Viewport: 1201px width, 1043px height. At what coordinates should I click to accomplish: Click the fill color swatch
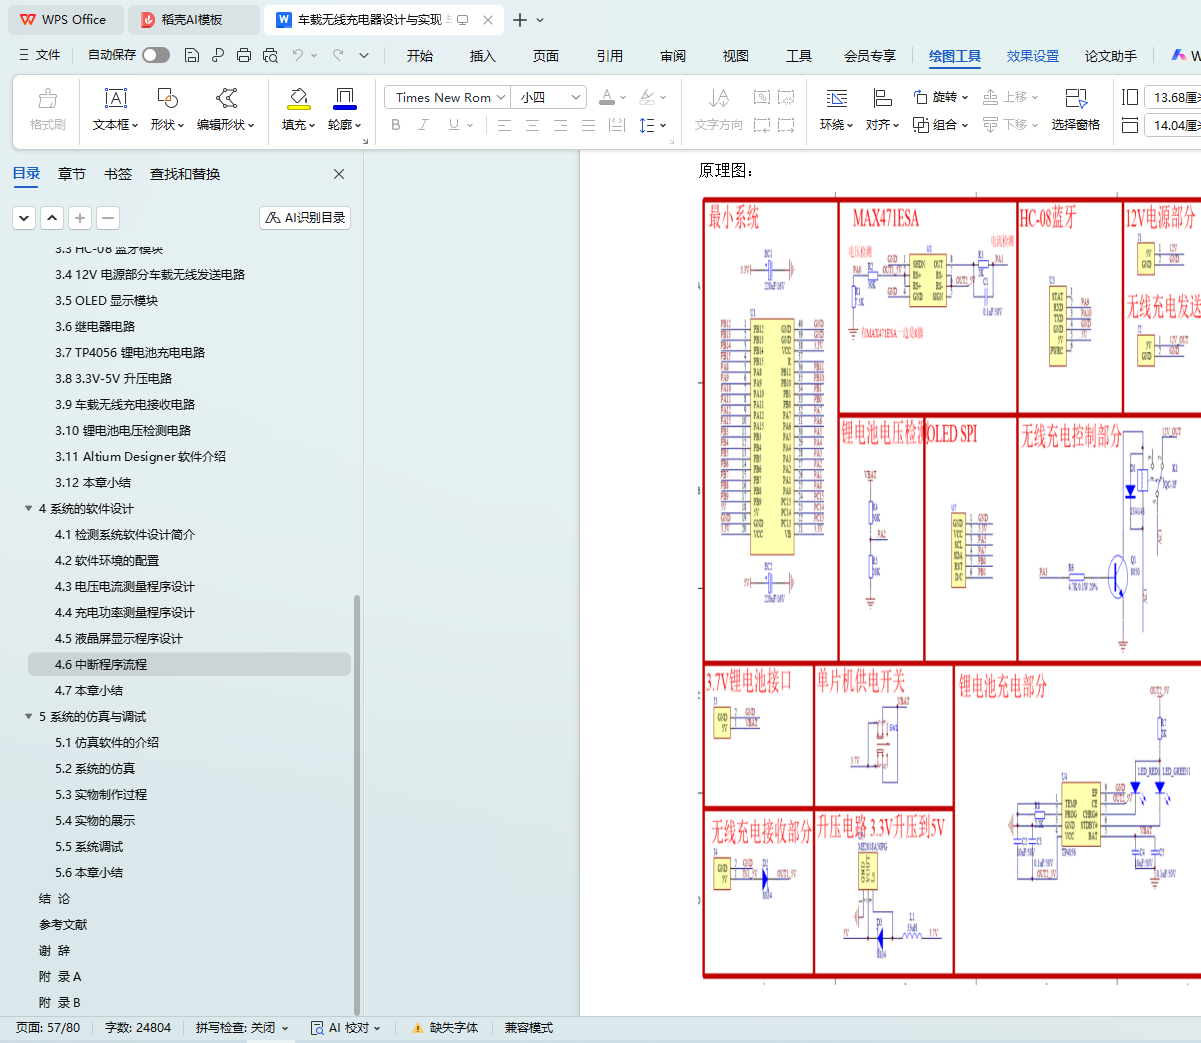tap(298, 98)
